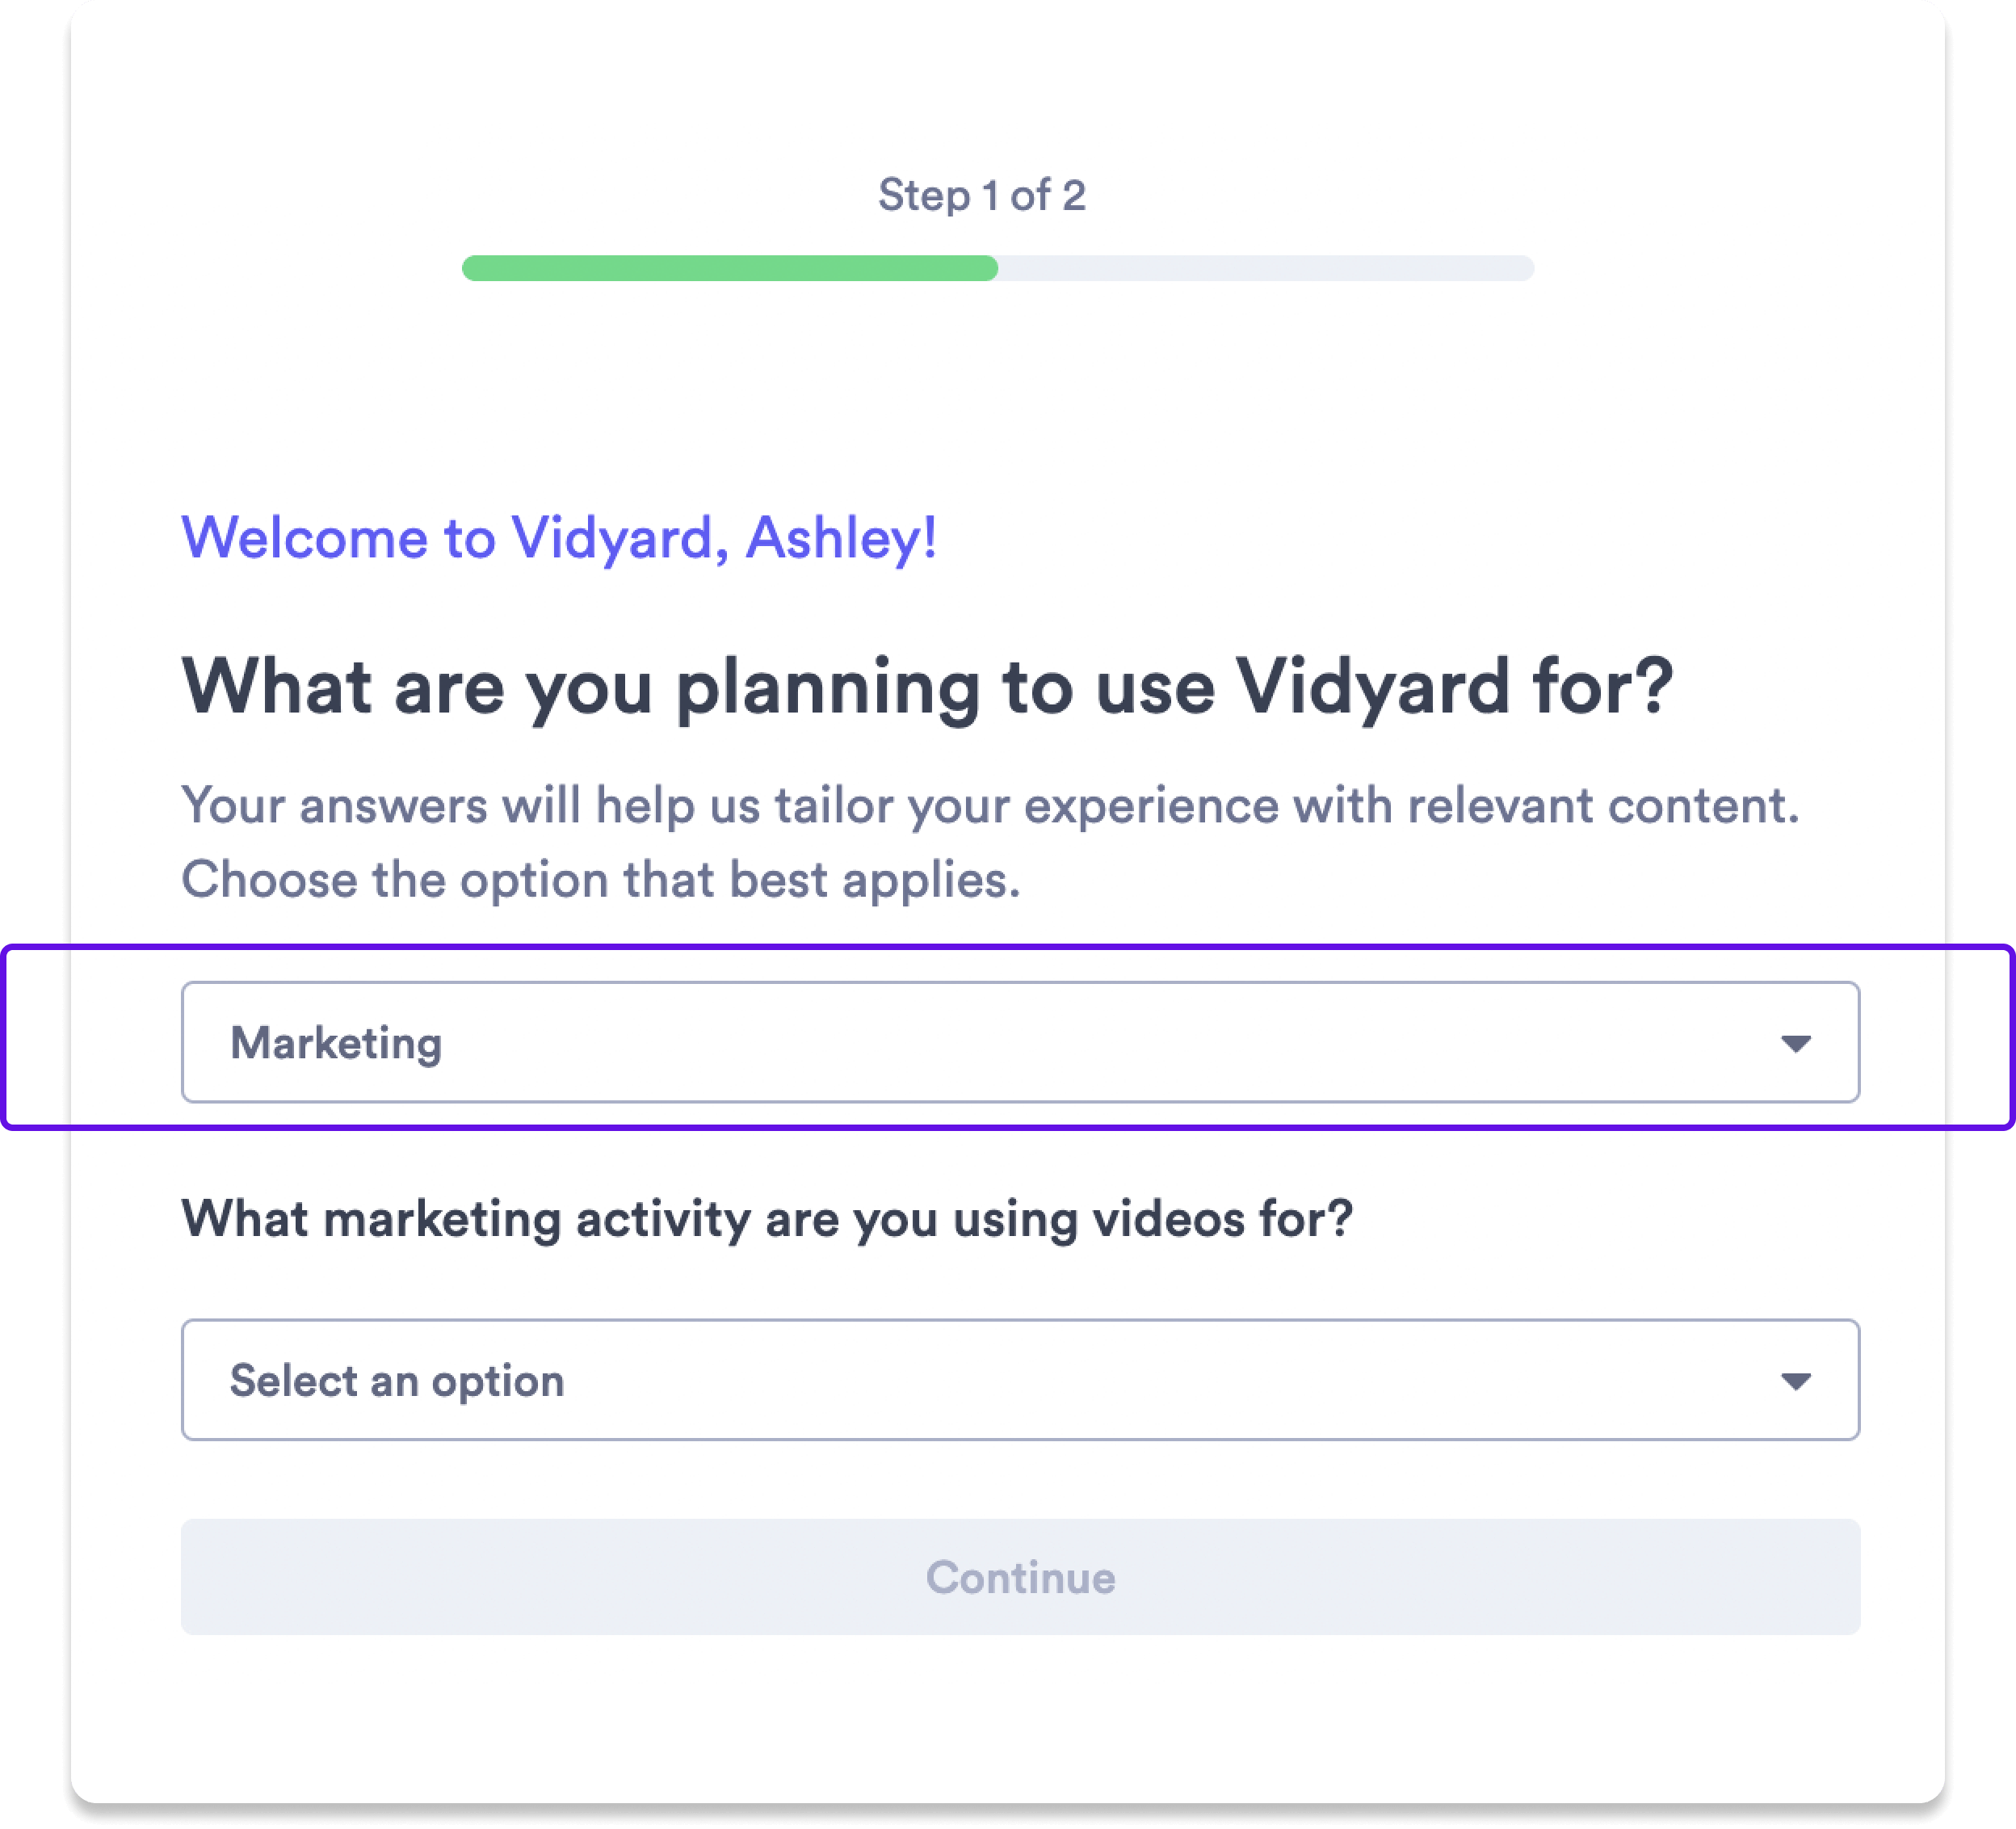The width and height of the screenshot is (2016, 1829).
Task: Click the 'Welcome to Vidyard, Ashley!' greeting
Action: [558, 538]
